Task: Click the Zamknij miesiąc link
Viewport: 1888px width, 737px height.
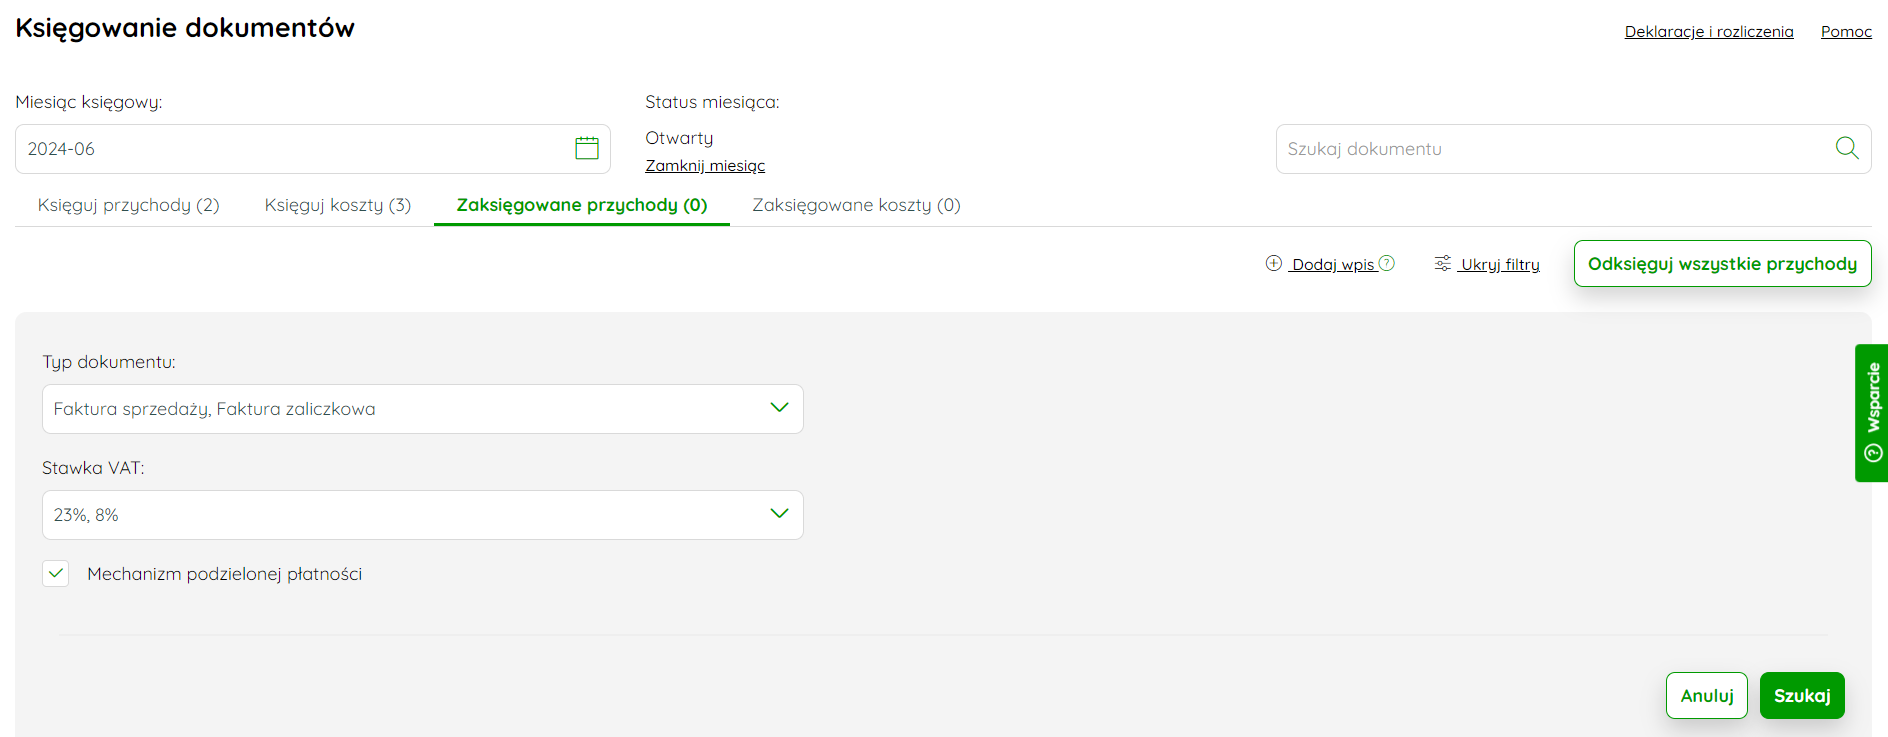Action: tap(705, 166)
